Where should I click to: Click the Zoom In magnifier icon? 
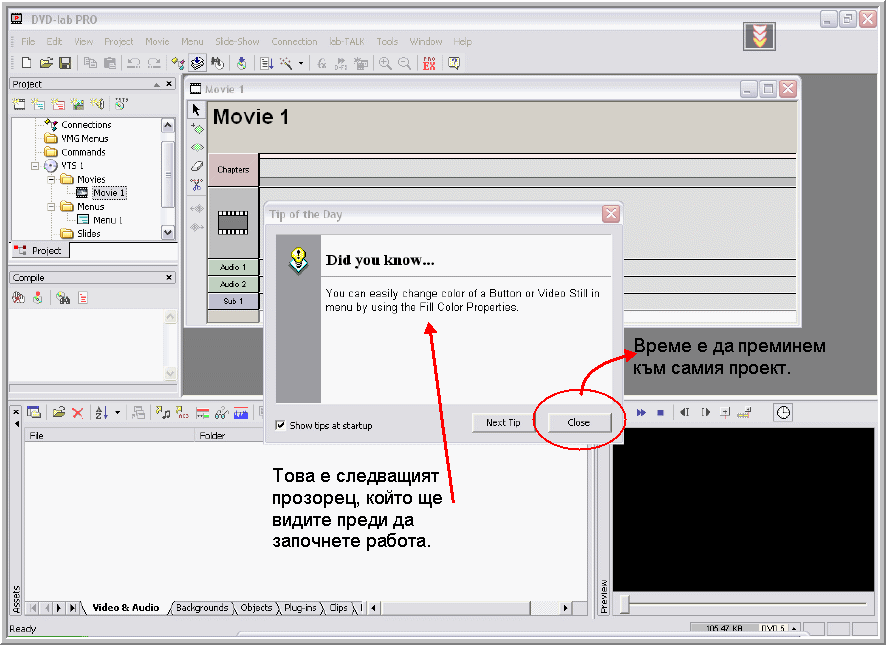(x=385, y=63)
